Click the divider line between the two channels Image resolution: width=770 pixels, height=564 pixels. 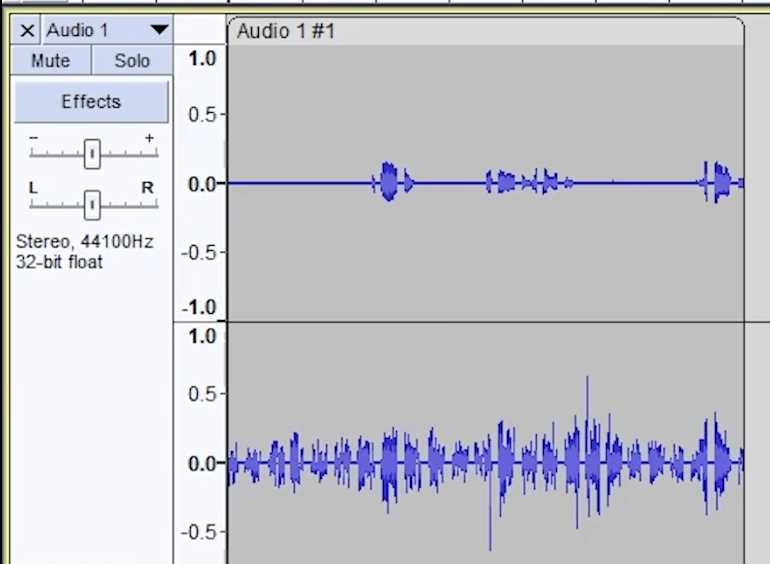point(485,322)
